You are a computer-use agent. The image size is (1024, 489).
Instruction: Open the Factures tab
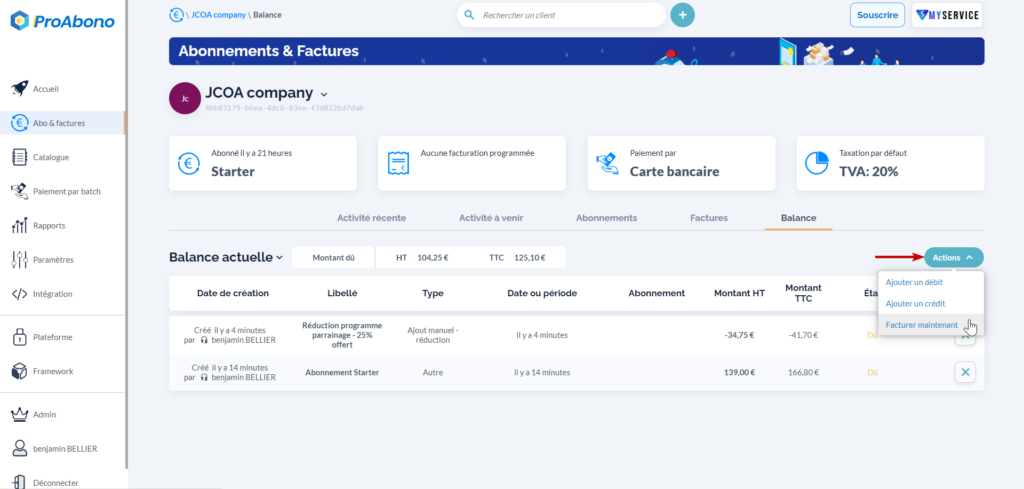click(709, 218)
